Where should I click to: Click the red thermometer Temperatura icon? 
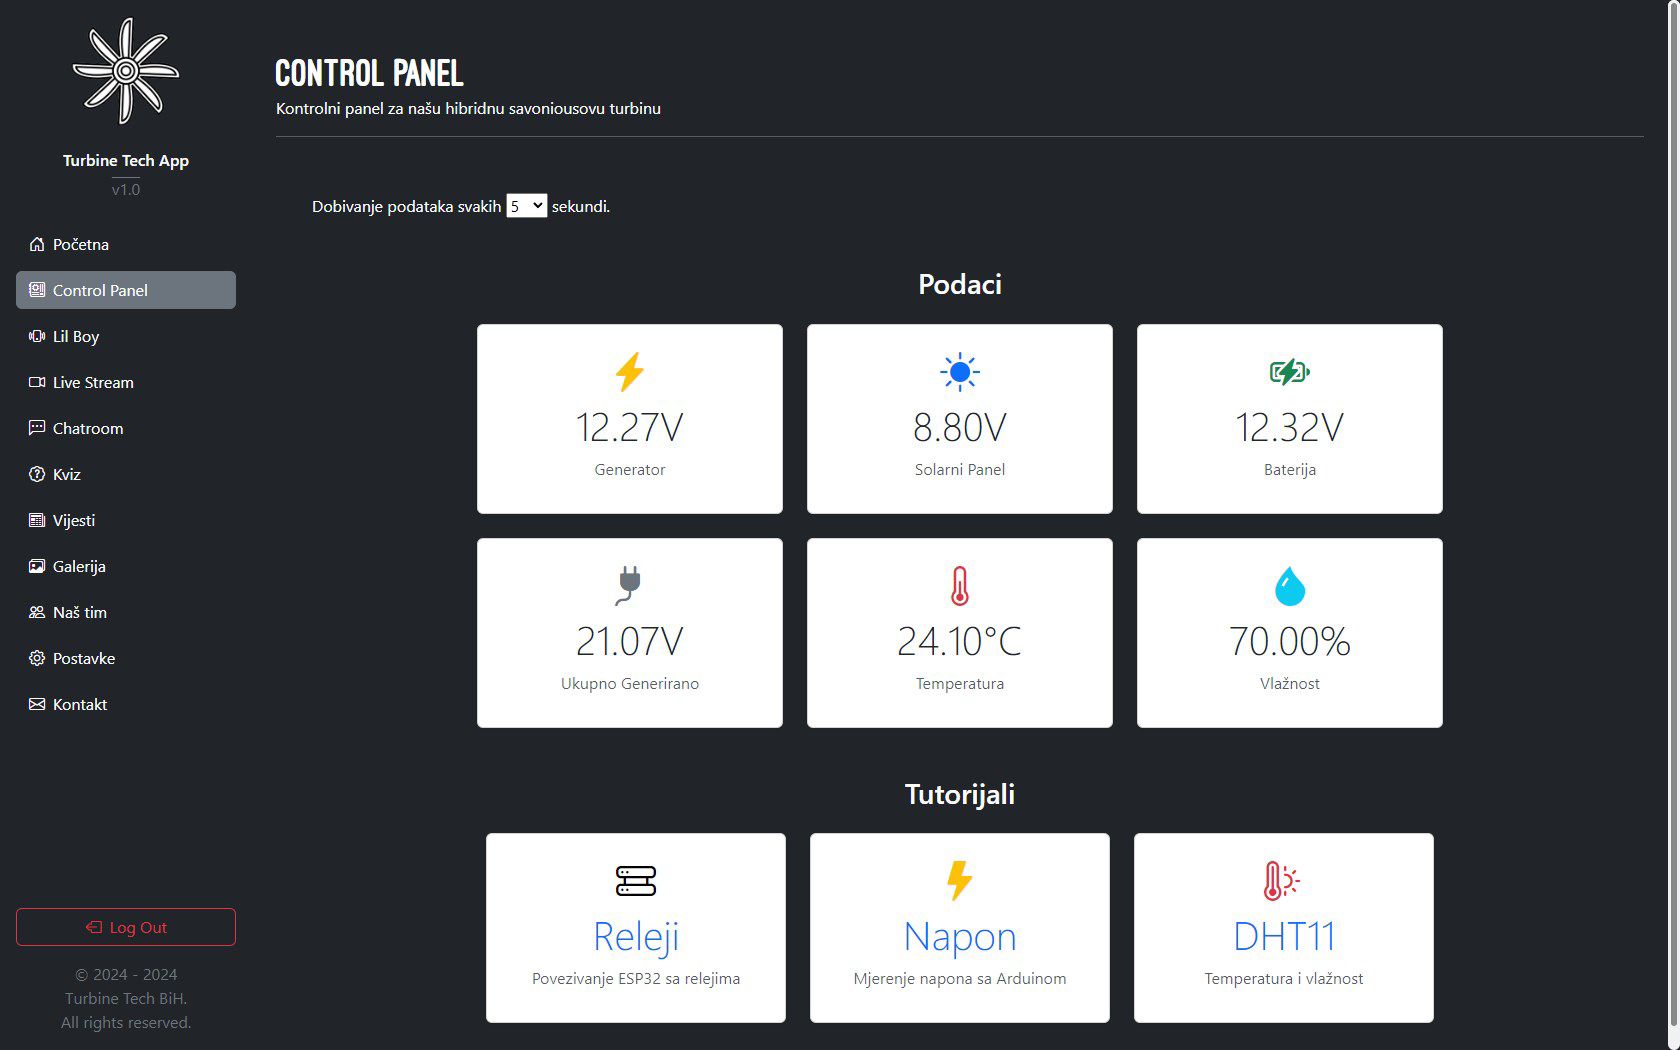(960, 586)
